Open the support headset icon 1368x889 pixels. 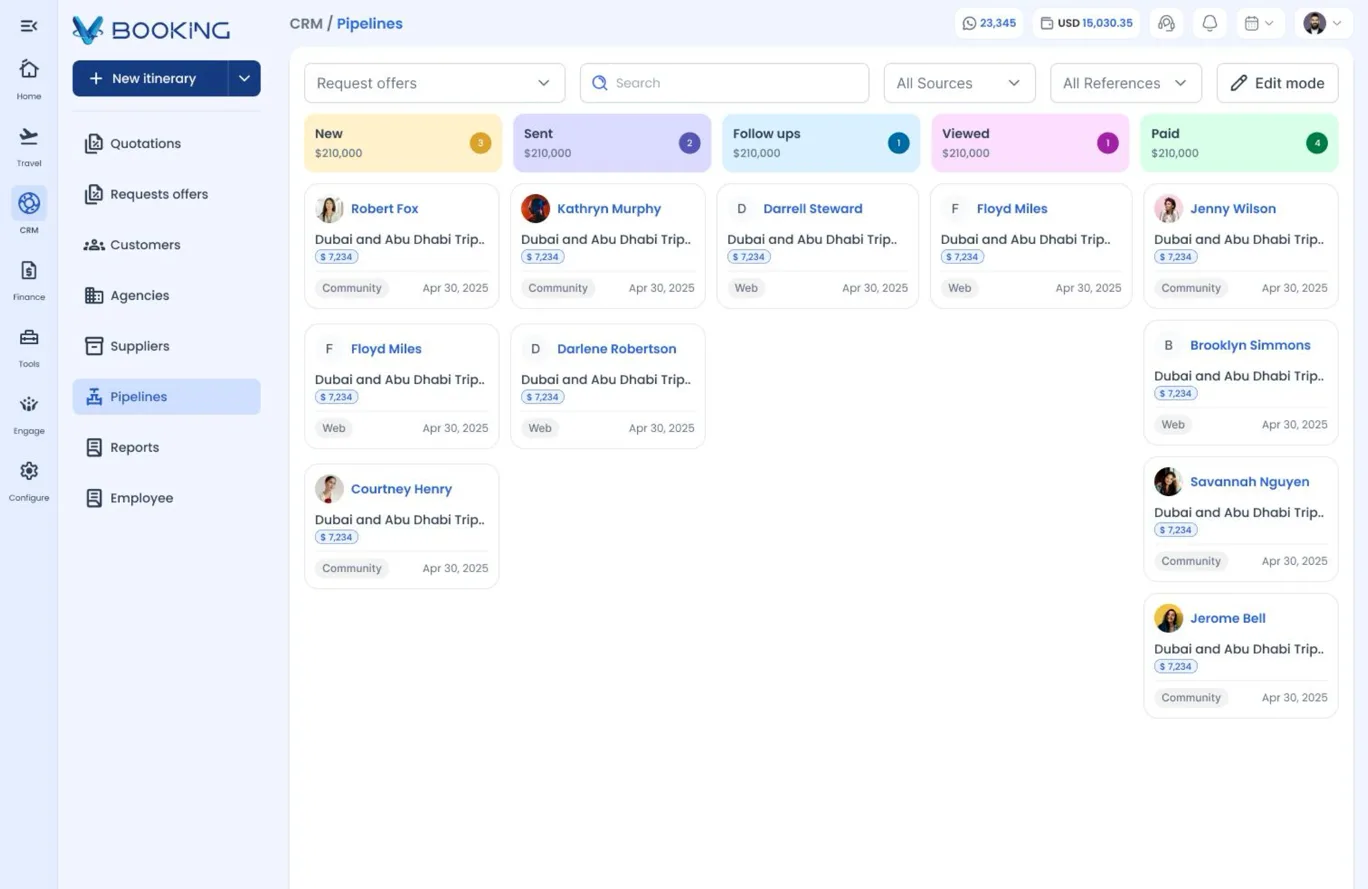[x=1166, y=23]
